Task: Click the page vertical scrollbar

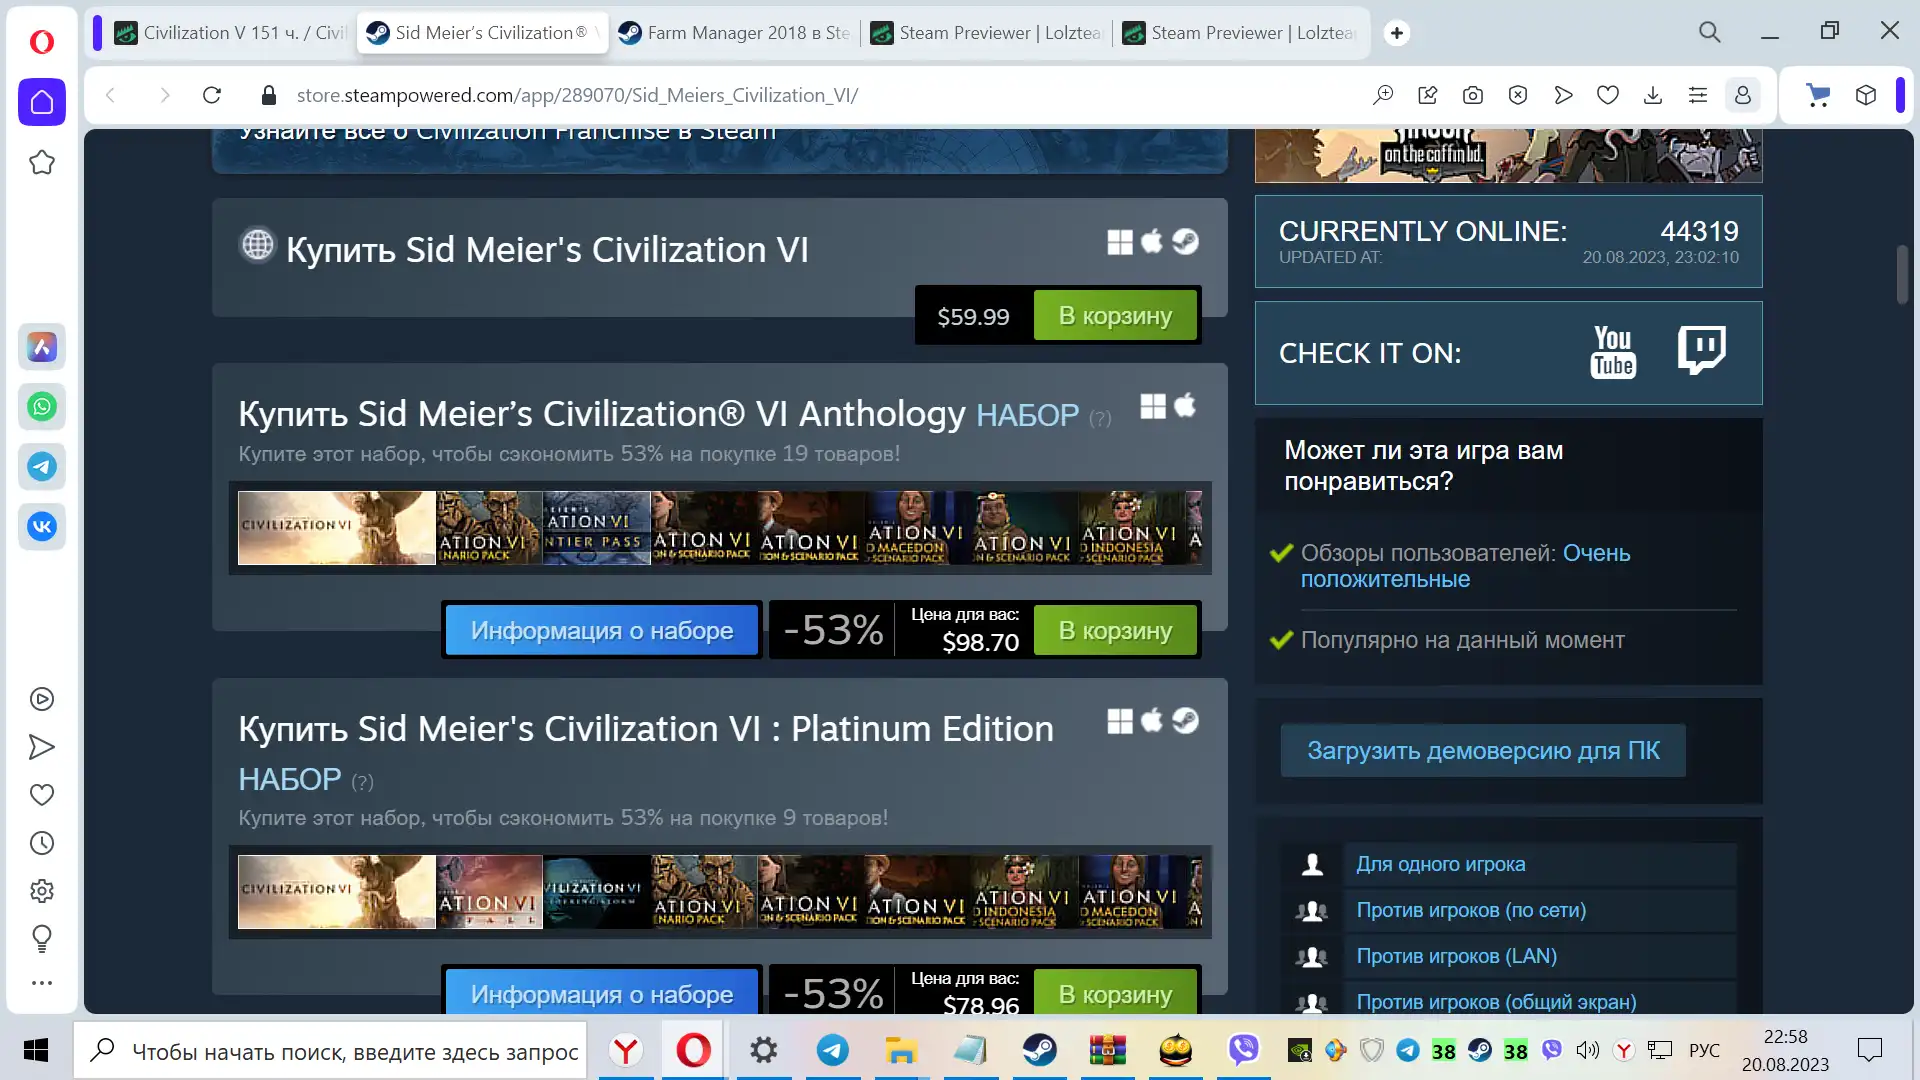Action: coord(1902,274)
